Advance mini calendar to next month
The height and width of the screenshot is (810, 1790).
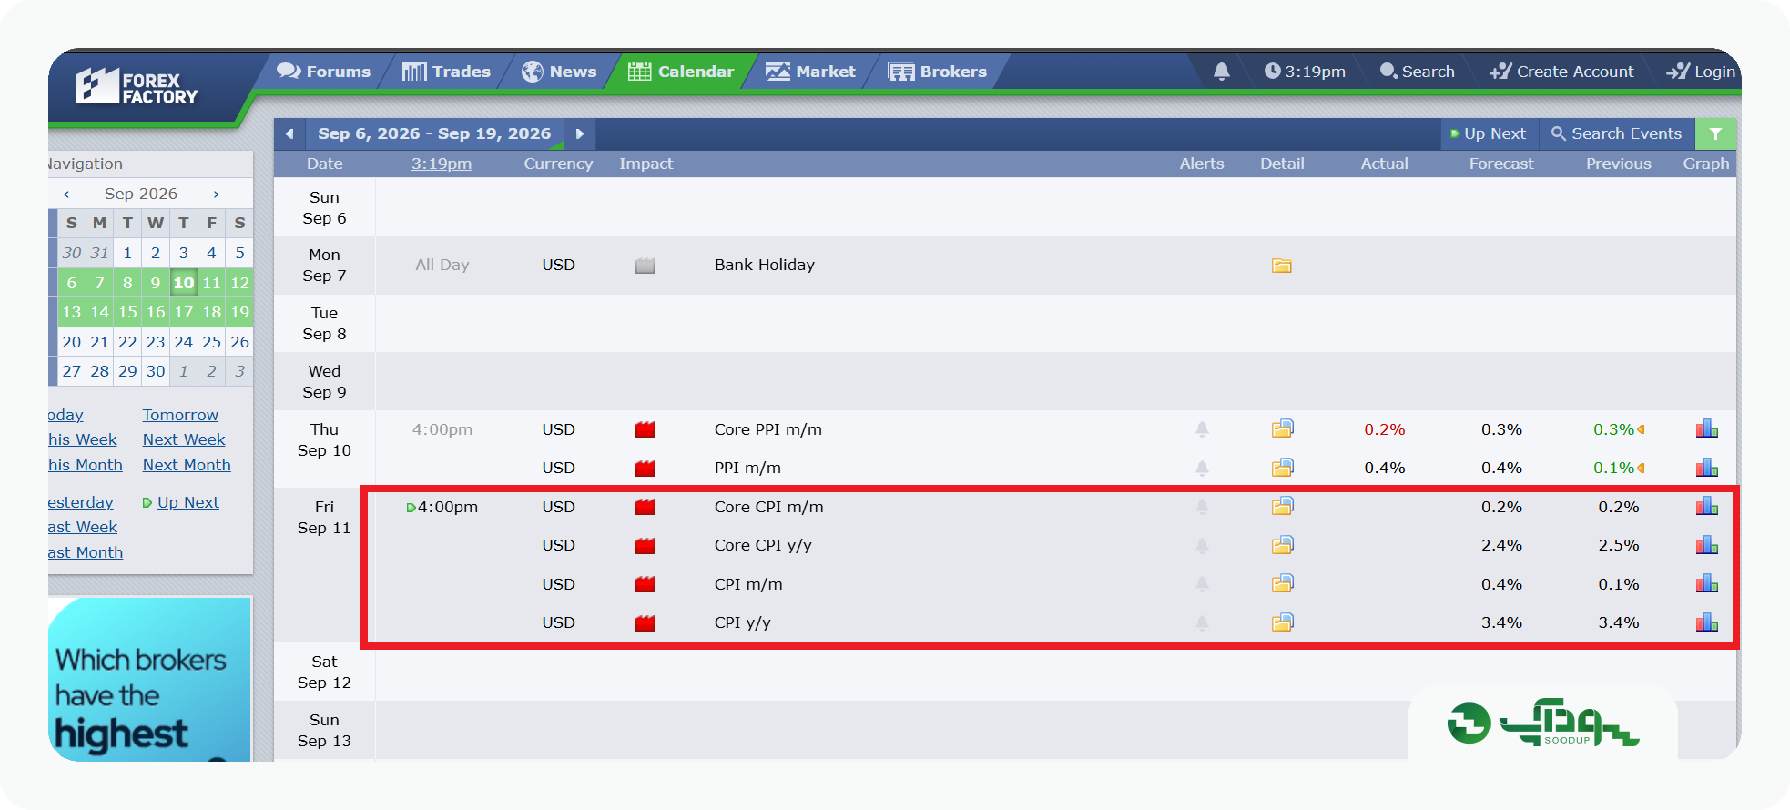216,194
